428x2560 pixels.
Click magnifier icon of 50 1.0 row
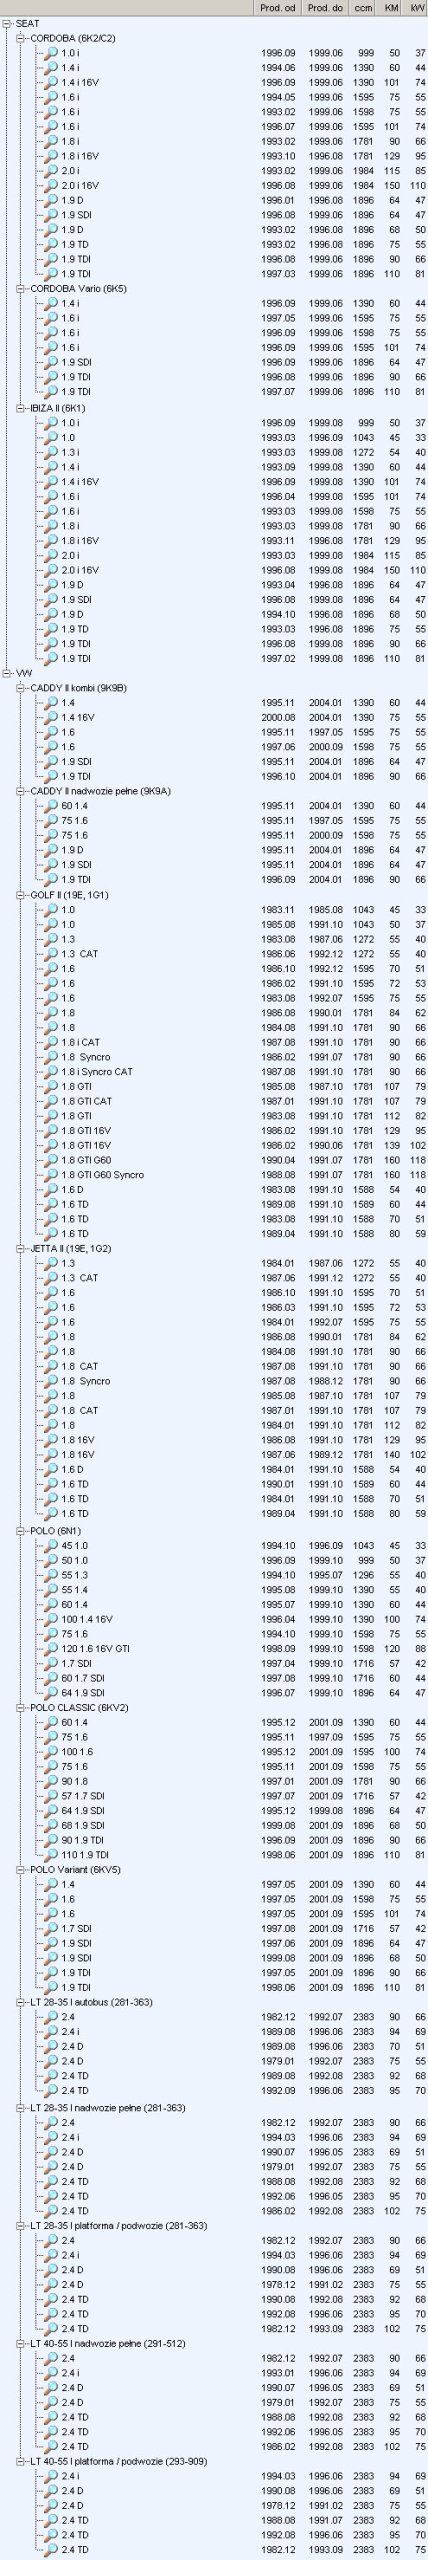[52, 1559]
